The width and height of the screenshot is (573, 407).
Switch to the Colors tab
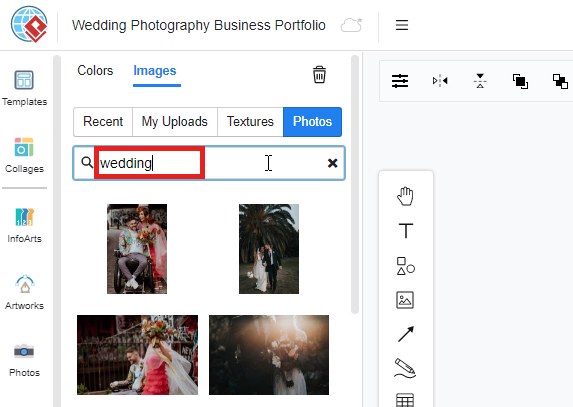click(x=95, y=70)
